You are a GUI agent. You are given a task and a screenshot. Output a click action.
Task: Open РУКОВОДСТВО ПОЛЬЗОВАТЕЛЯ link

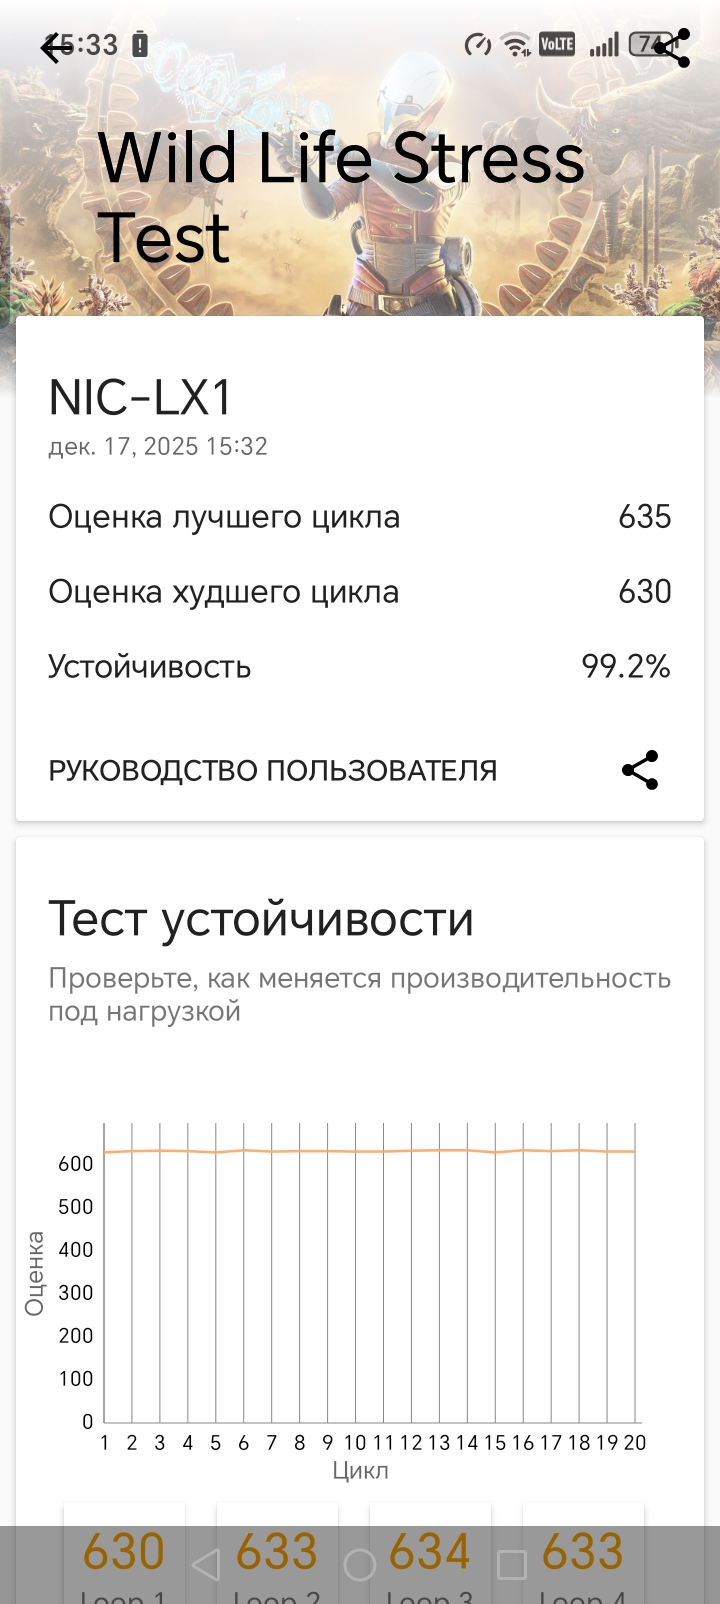pyautogui.click(x=273, y=771)
